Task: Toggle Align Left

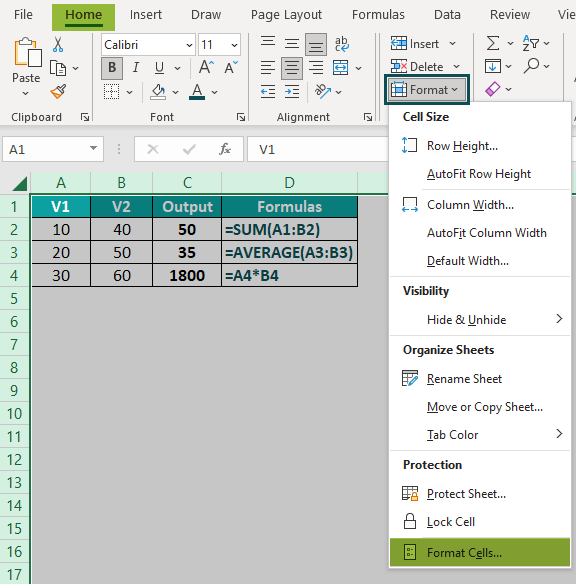Action: click(268, 68)
